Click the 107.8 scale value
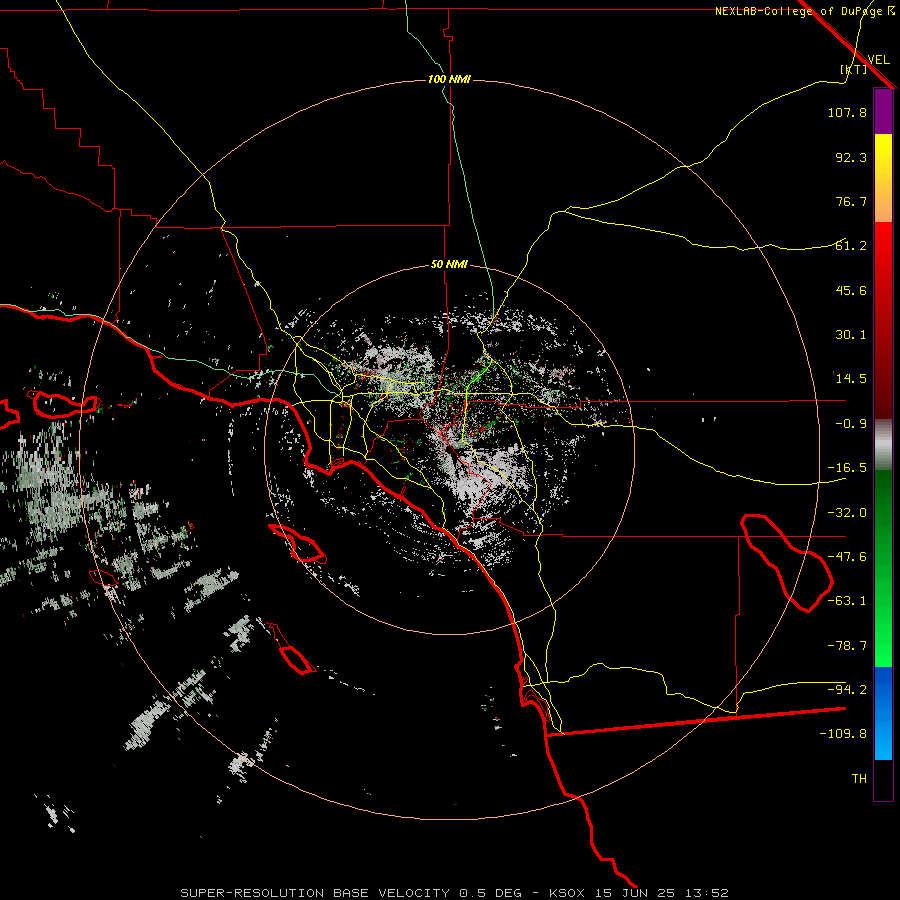The width and height of the screenshot is (900, 900). coord(847,112)
